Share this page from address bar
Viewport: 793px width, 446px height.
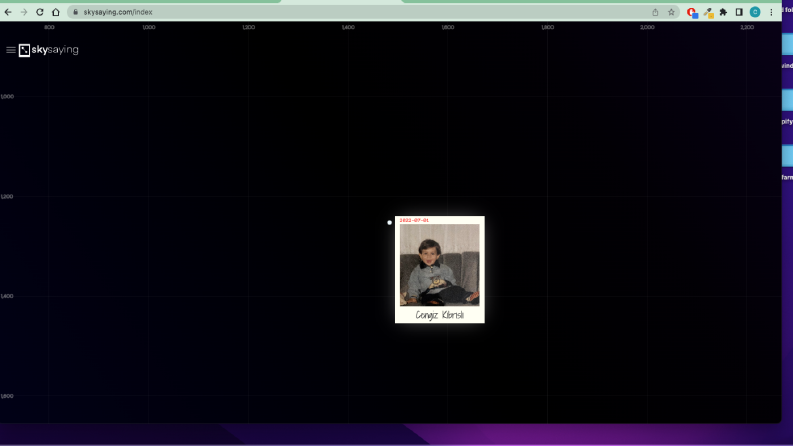tap(655, 12)
